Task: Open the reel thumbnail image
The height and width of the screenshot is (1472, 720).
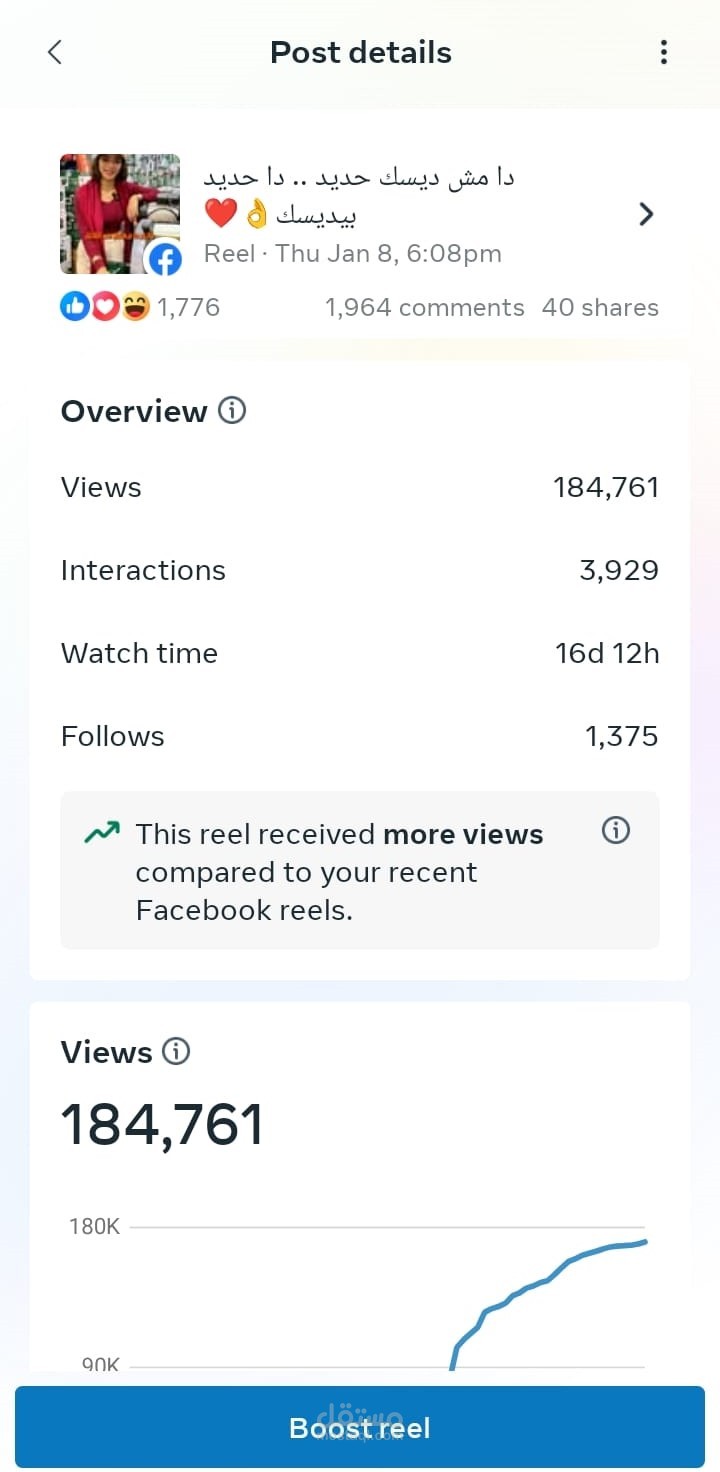Action: coord(120,213)
